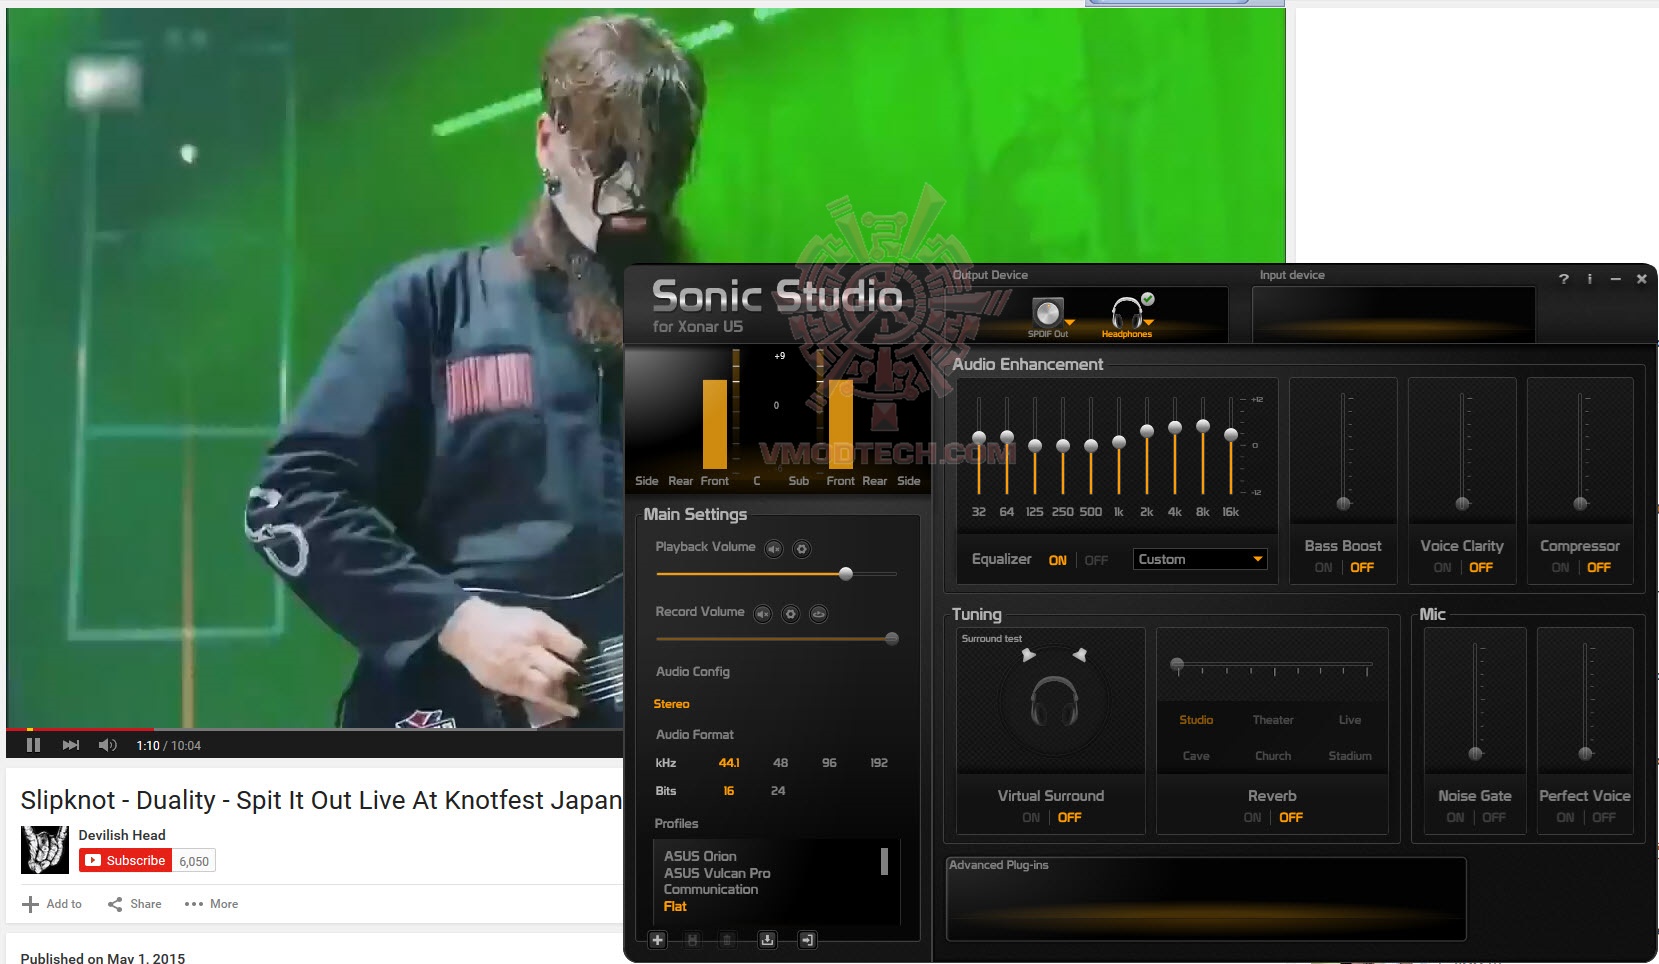This screenshot has width=1659, height=964.
Task: Enable Voice Clarity with ON
Action: (1442, 568)
